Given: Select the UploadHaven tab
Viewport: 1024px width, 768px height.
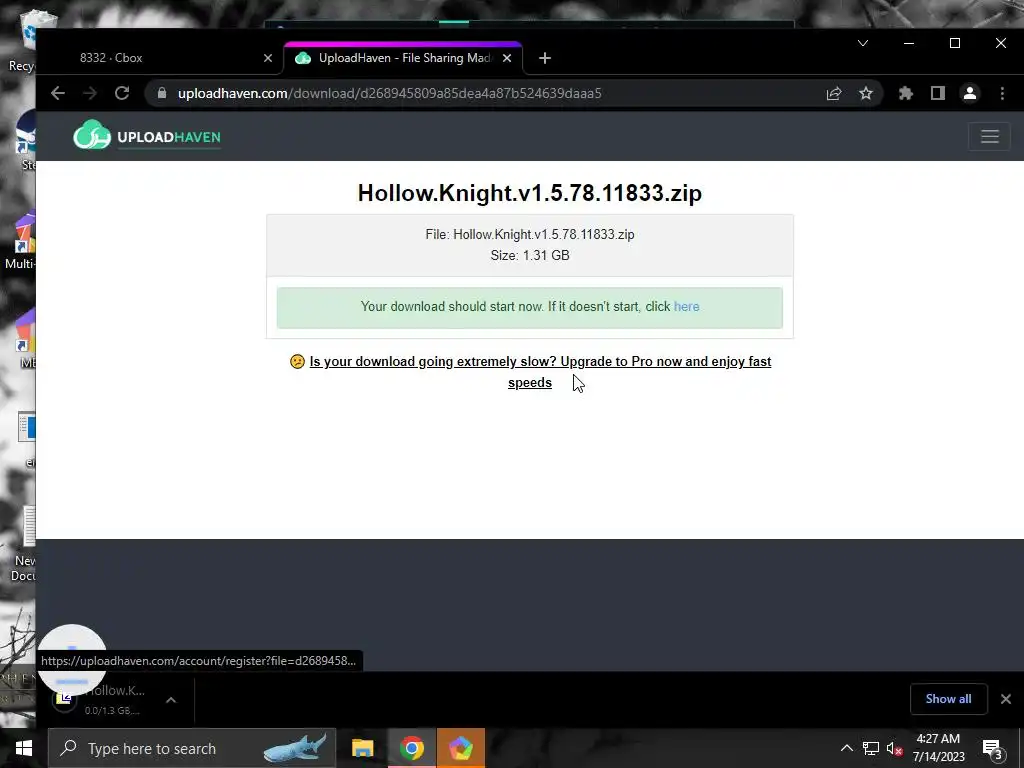Looking at the screenshot, I should [404, 58].
